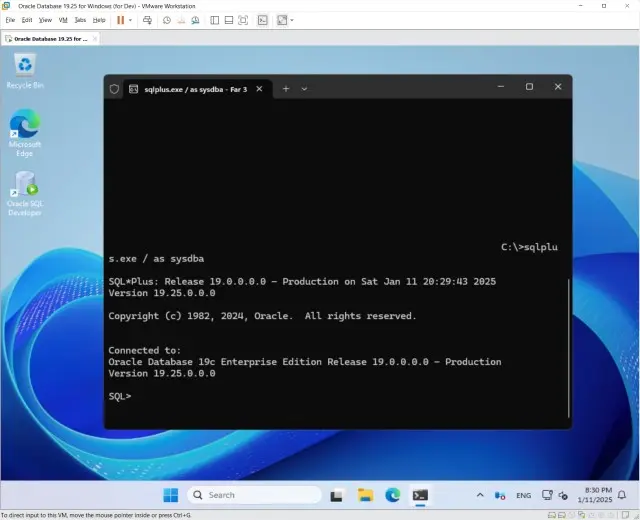Select the Oracle SQL Developer desktop shortcut
This screenshot has width=640, height=520.
(25, 194)
